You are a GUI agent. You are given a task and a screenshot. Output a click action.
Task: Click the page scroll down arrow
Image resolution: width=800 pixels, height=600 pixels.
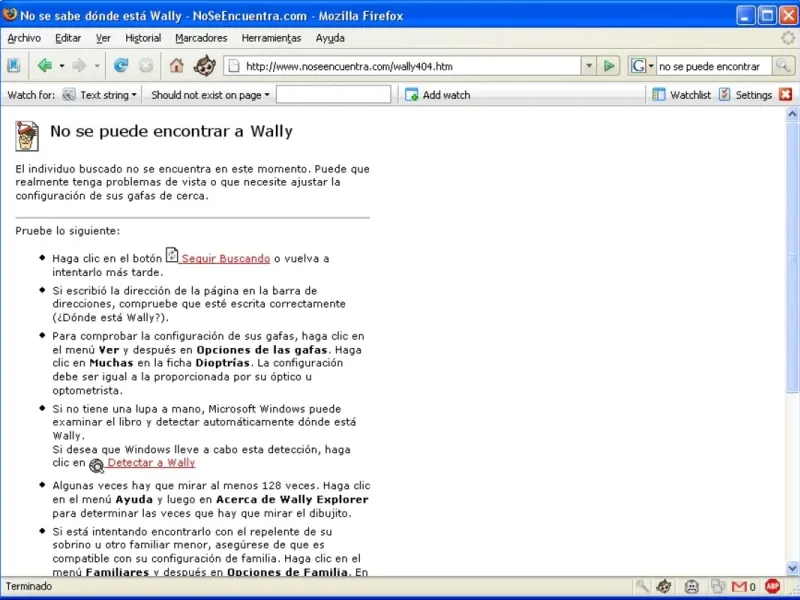tap(792, 568)
